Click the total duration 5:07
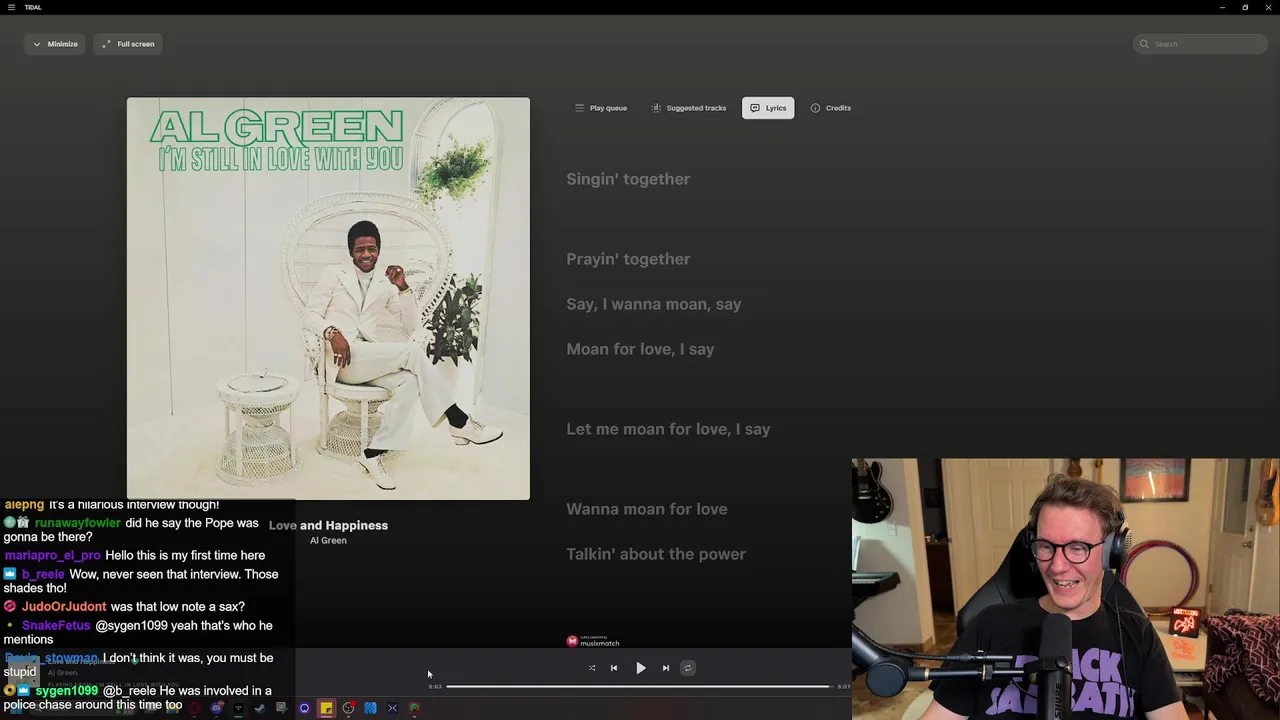 pyautogui.click(x=843, y=687)
